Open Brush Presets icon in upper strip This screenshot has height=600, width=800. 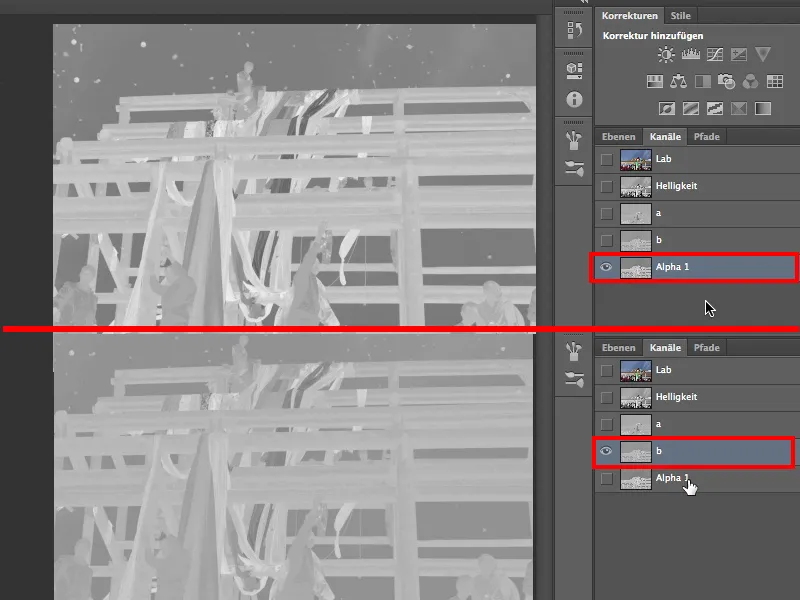tap(574, 140)
